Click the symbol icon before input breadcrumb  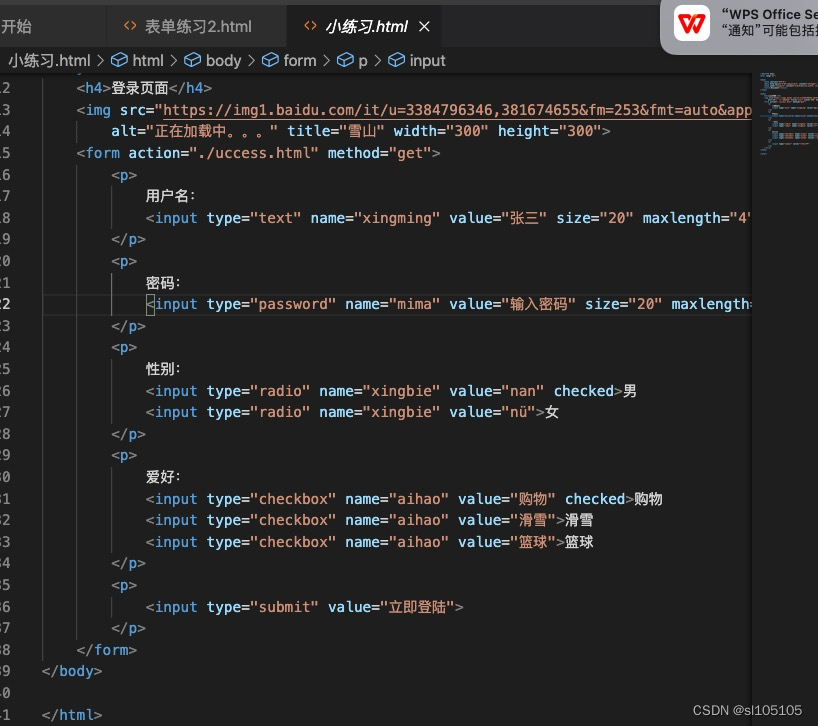point(396,60)
